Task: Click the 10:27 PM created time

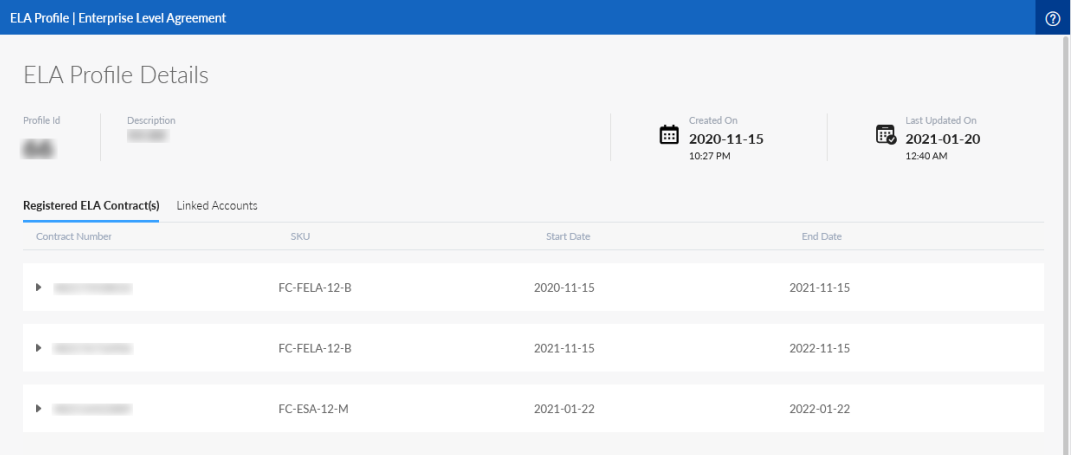Action: 708,156
